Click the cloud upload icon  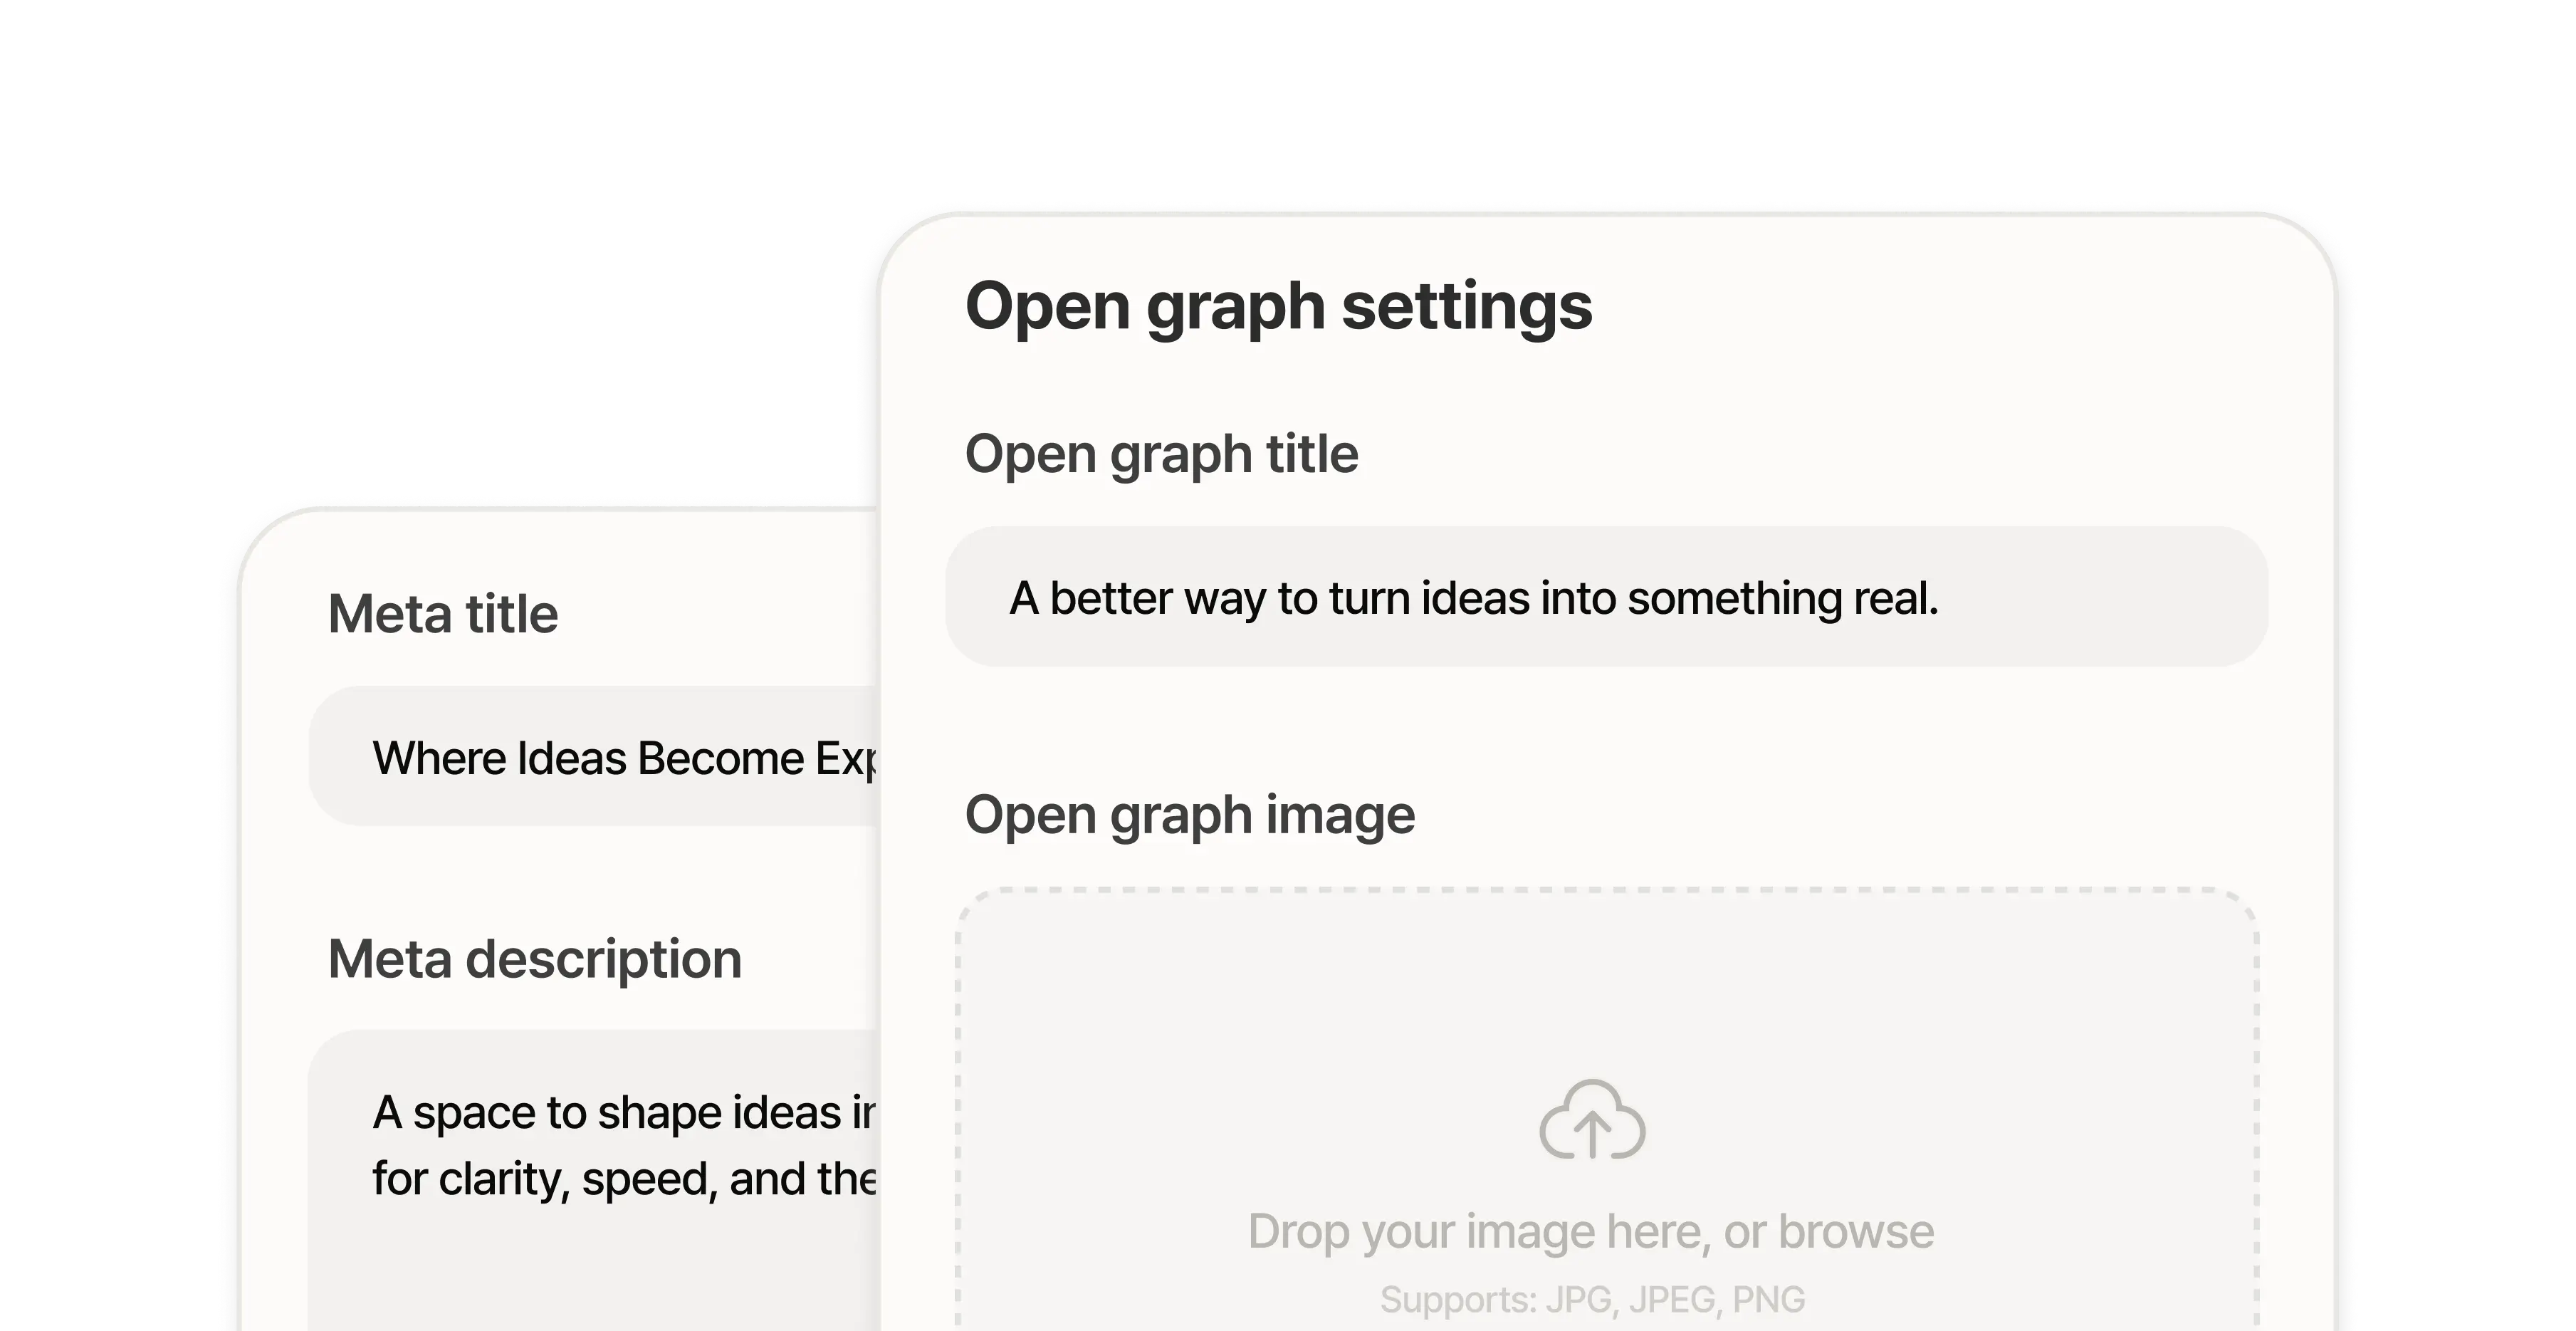pos(1592,1120)
